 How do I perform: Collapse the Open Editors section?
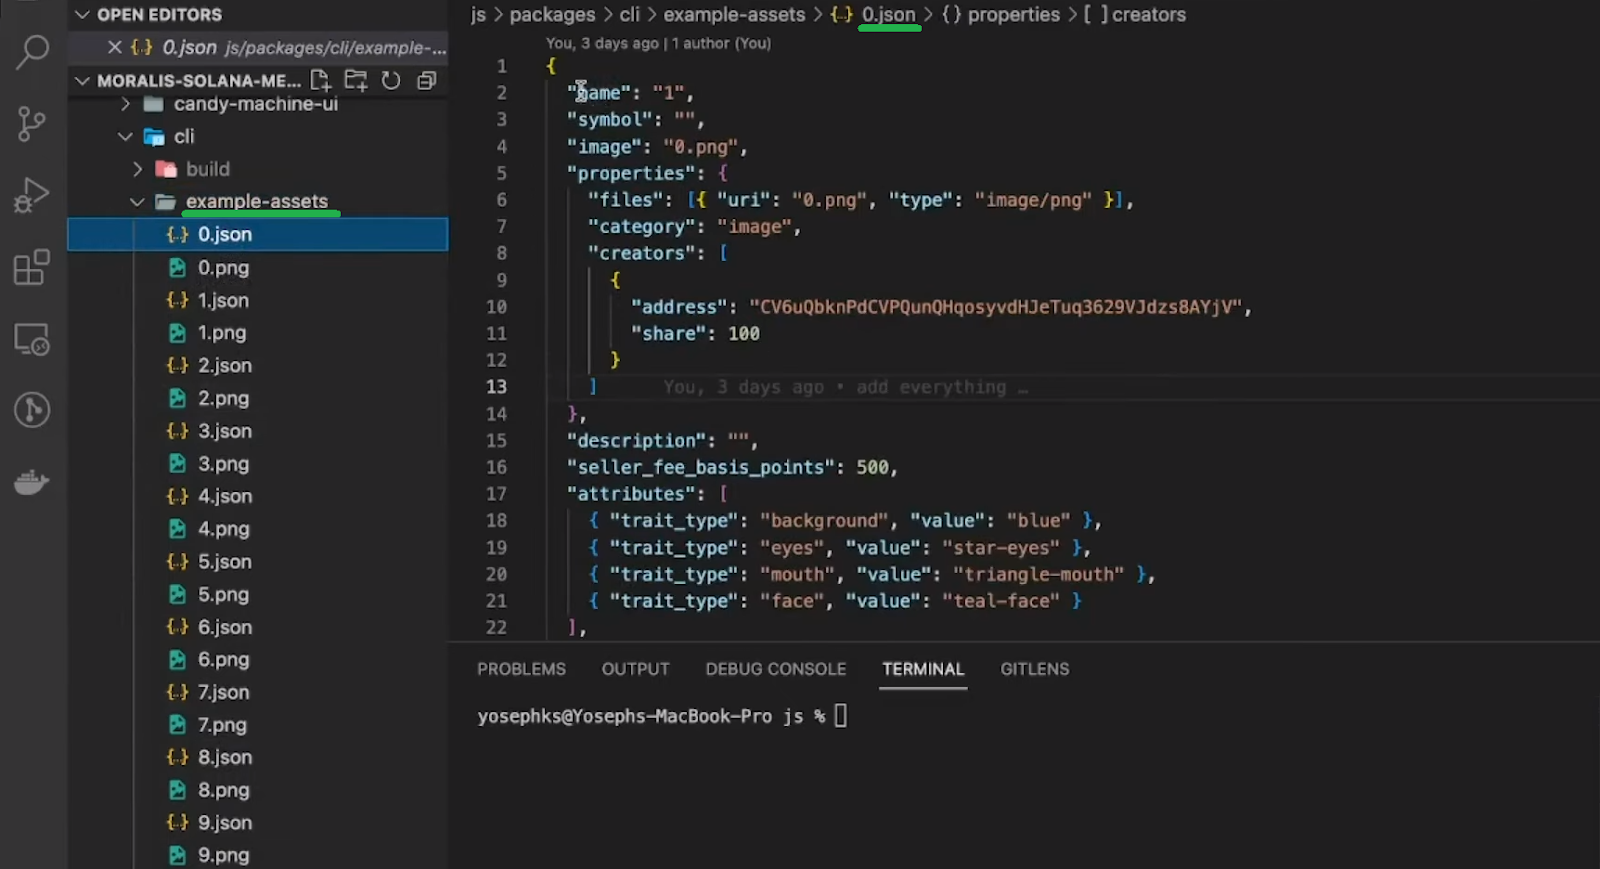click(83, 15)
